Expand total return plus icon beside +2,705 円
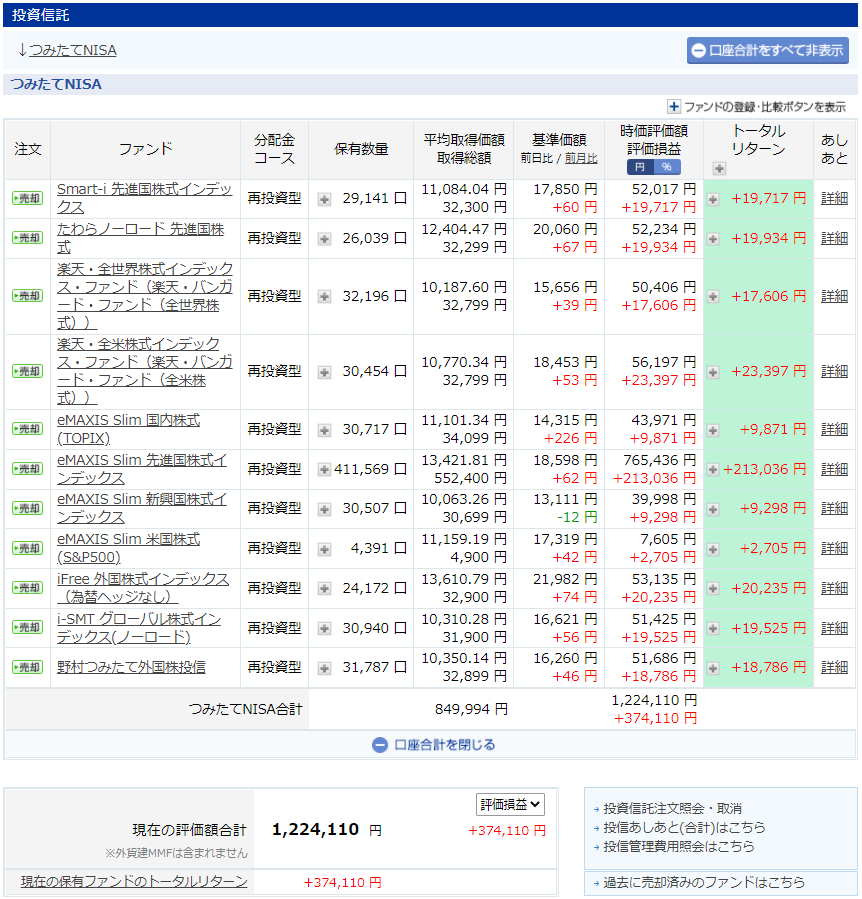The height and width of the screenshot is (899, 862). 713,549
